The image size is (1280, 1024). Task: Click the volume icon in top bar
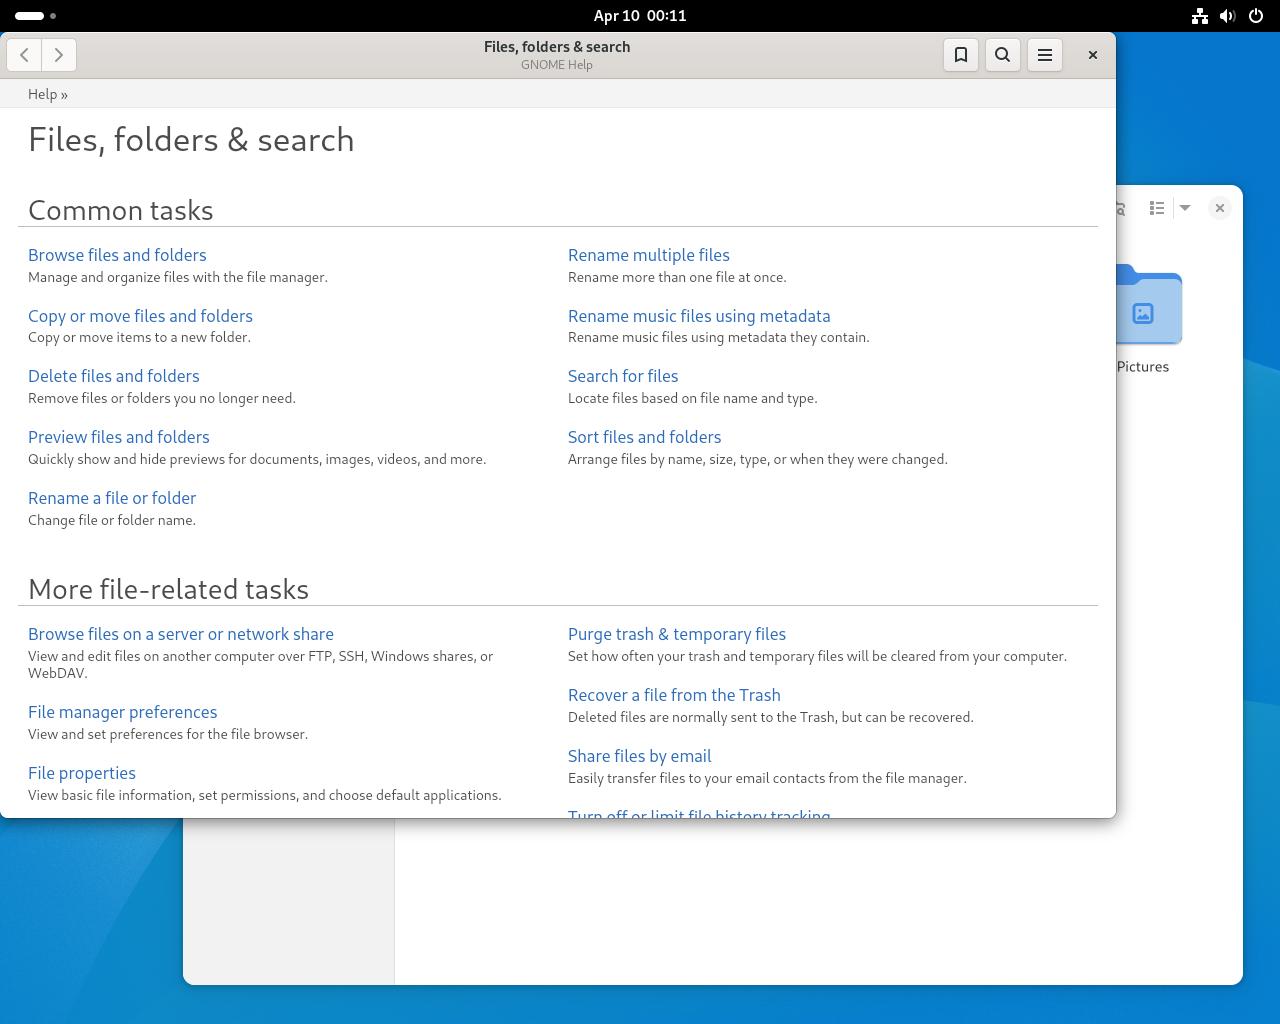[x=1228, y=15]
